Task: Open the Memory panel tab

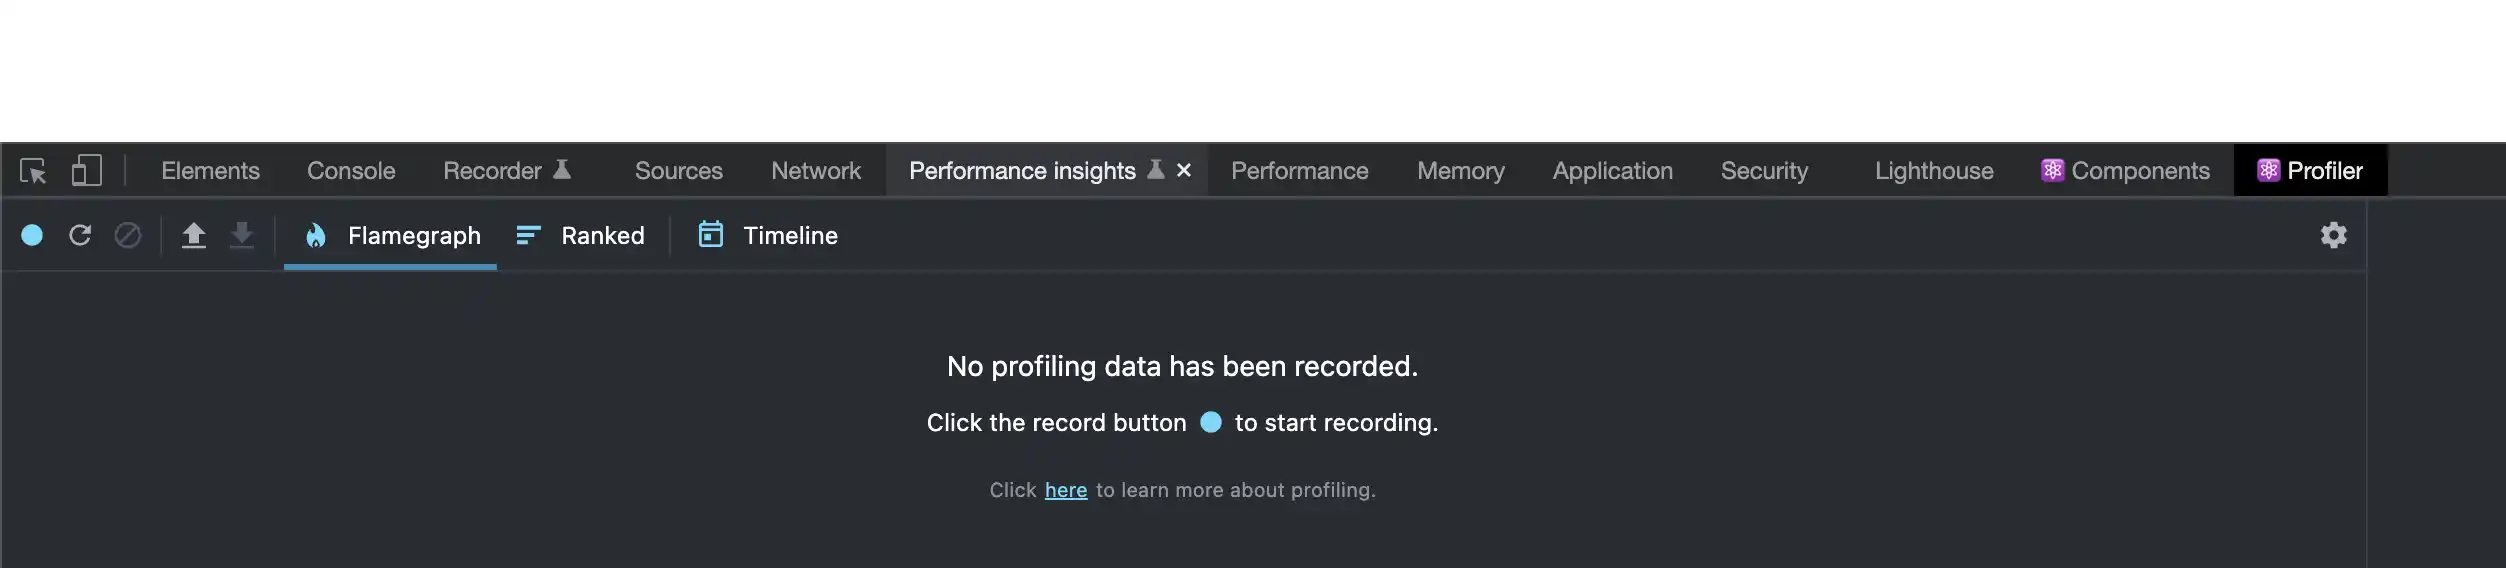Action: coord(1460,171)
